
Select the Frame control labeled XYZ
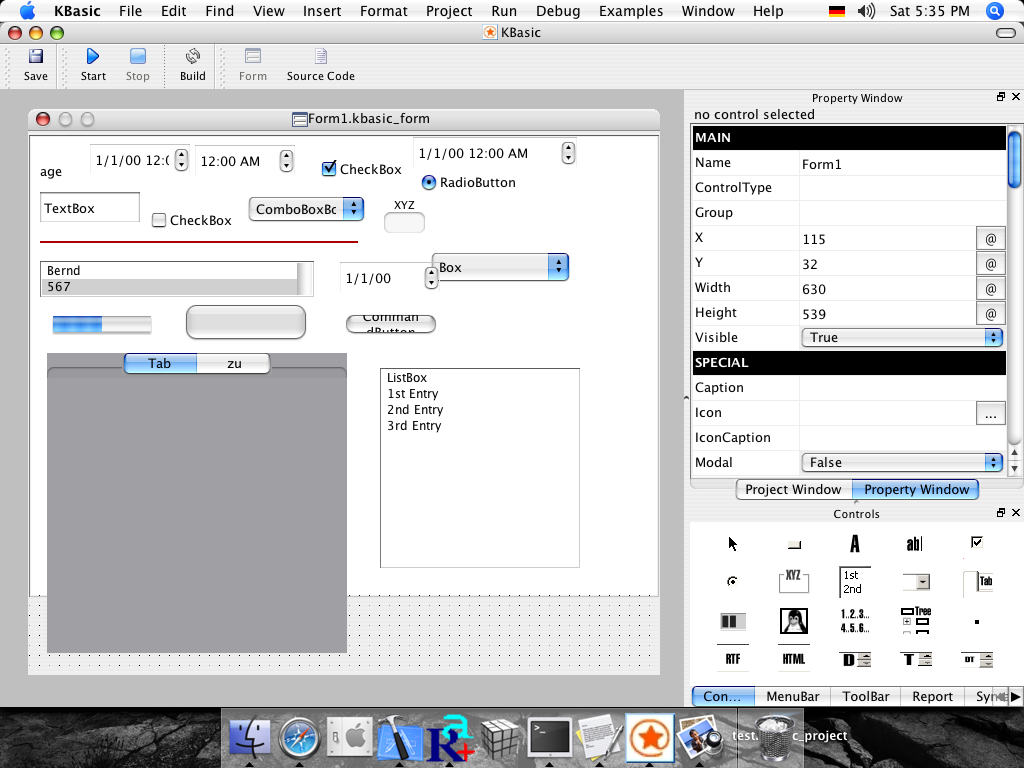[793, 581]
